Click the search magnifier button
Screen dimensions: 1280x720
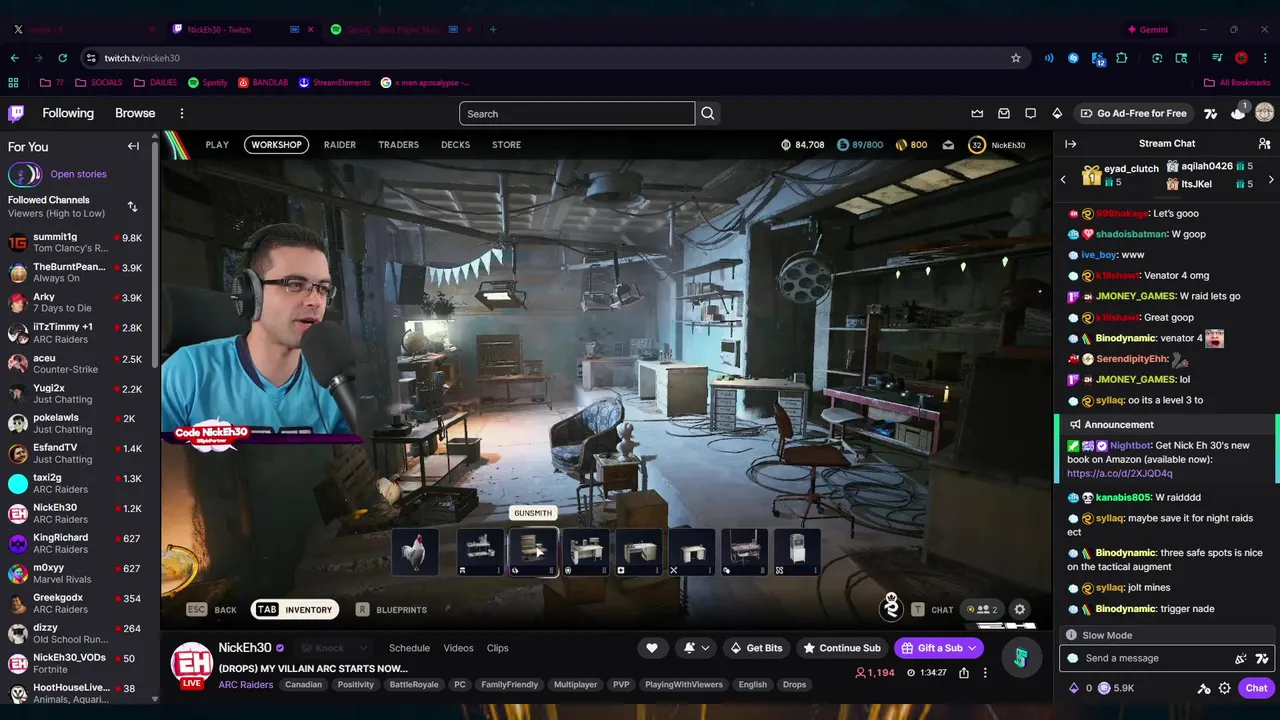(x=708, y=114)
